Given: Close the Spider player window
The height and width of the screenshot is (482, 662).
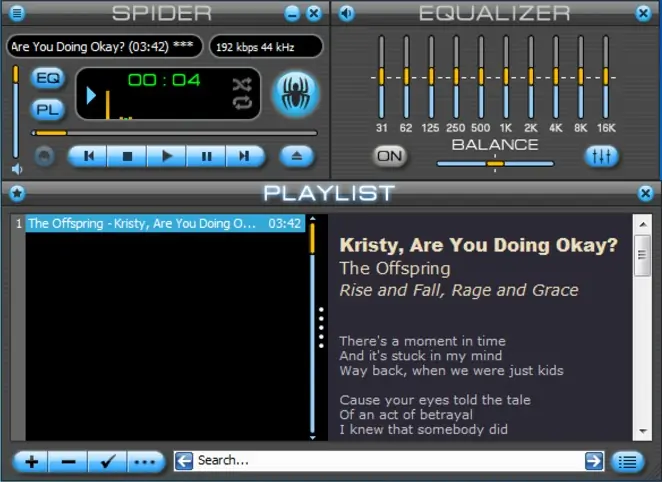Looking at the screenshot, I should [x=314, y=14].
